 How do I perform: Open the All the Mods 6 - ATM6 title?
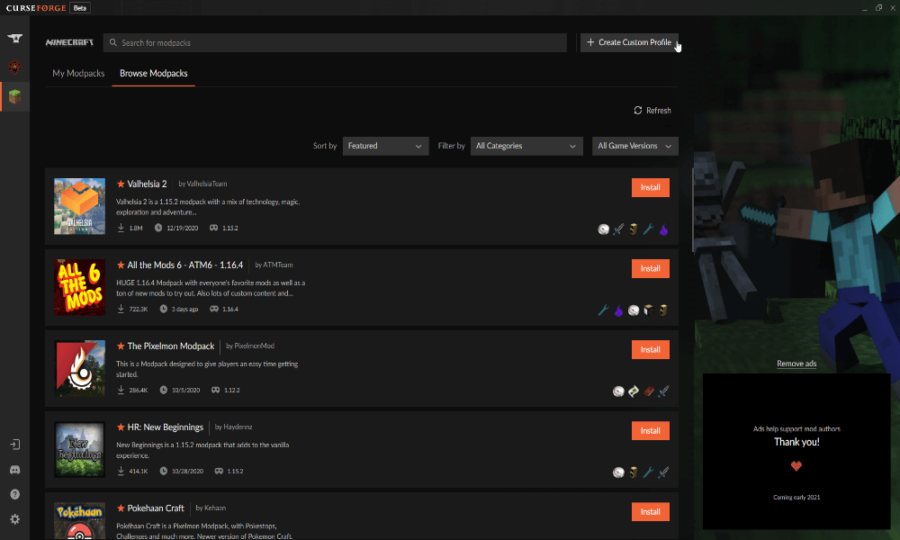pyautogui.click(x=185, y=265)
